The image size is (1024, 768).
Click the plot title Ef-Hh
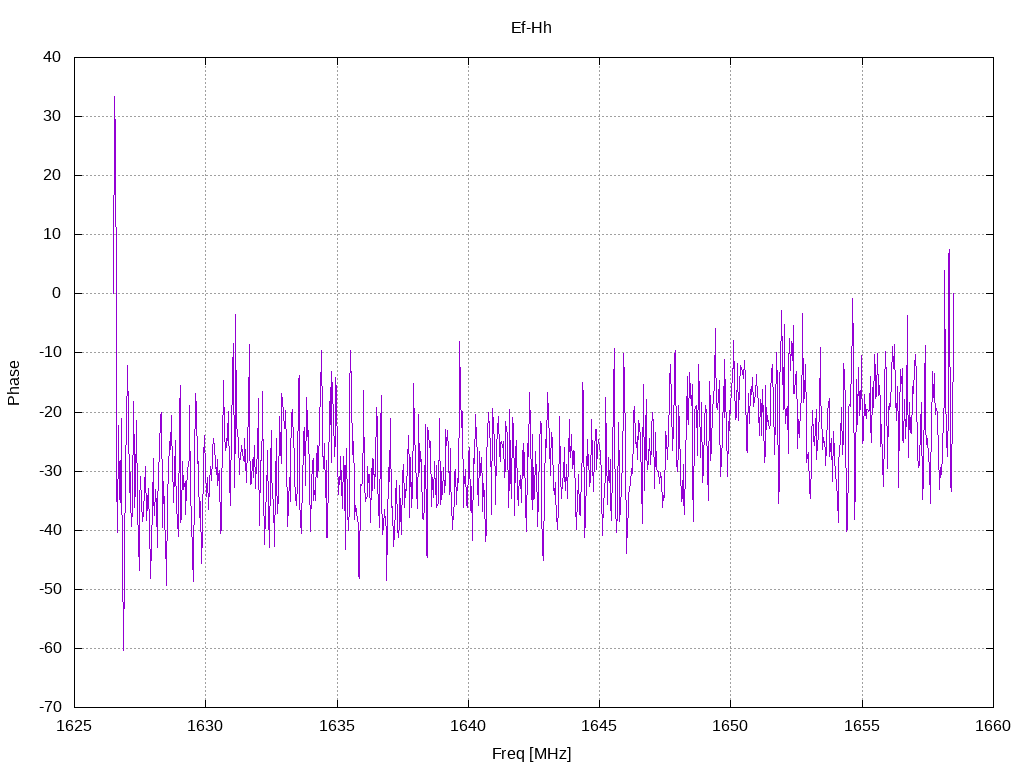point(531,27)
